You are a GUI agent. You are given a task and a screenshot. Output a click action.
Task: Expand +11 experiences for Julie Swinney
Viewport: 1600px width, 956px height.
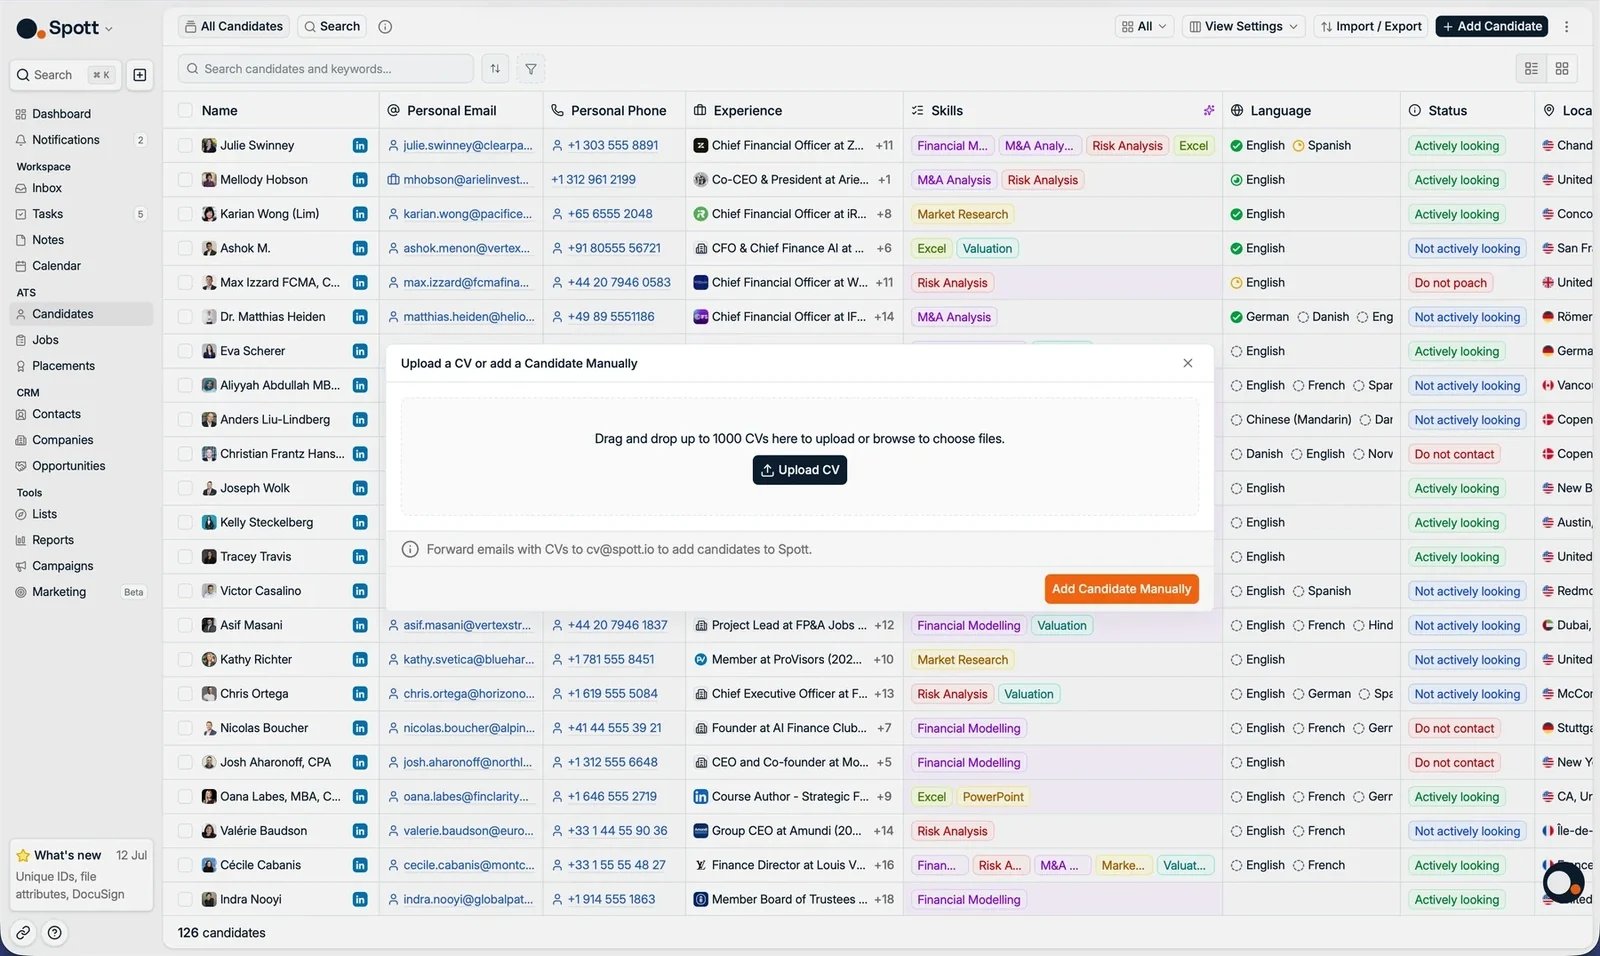884,146
